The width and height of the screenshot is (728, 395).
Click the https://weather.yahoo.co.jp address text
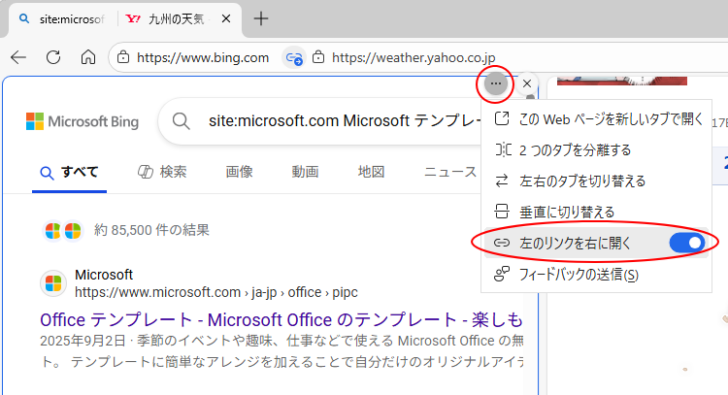(414, 58)
